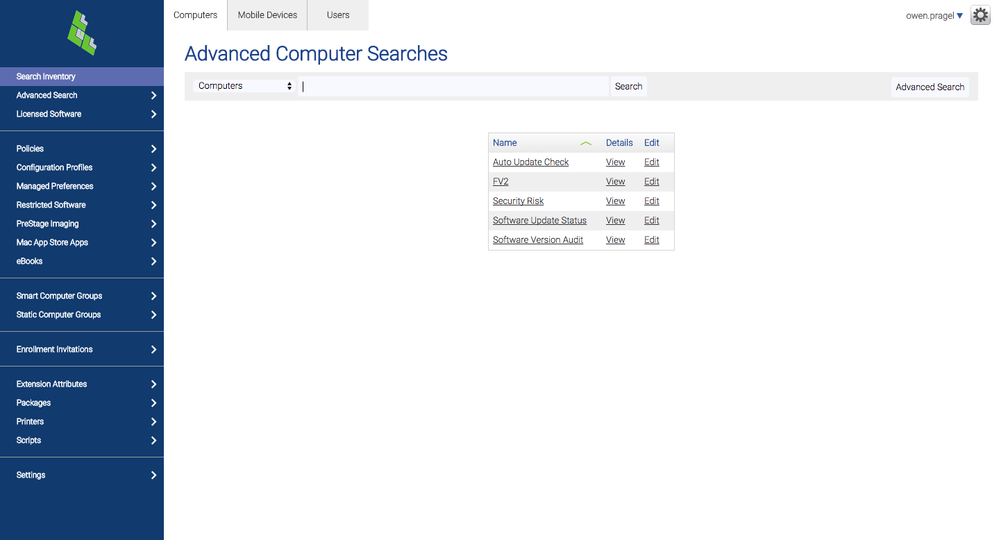Open Smart Computer Groups sidebar item
The height and width of the screenshot is (540, 999).
[x=82, y=295]
